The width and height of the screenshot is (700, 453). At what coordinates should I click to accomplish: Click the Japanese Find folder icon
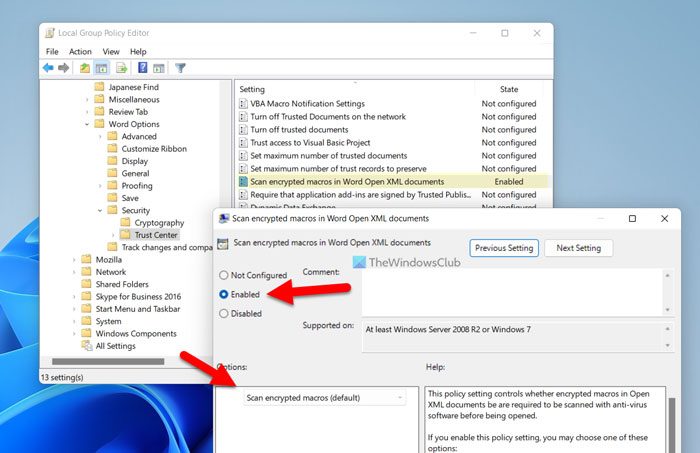pos(100,87)
